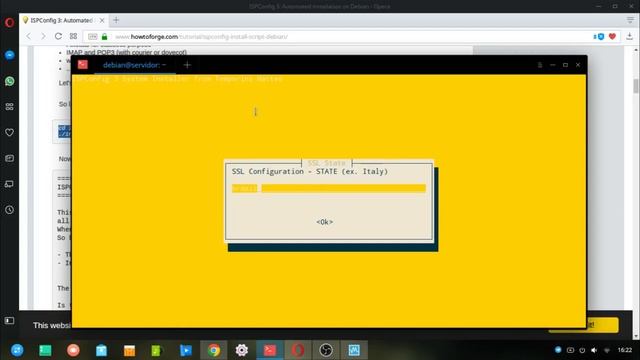Open History clock icon in Opera sidebar

pyautogui.click(x=9, y=210)
